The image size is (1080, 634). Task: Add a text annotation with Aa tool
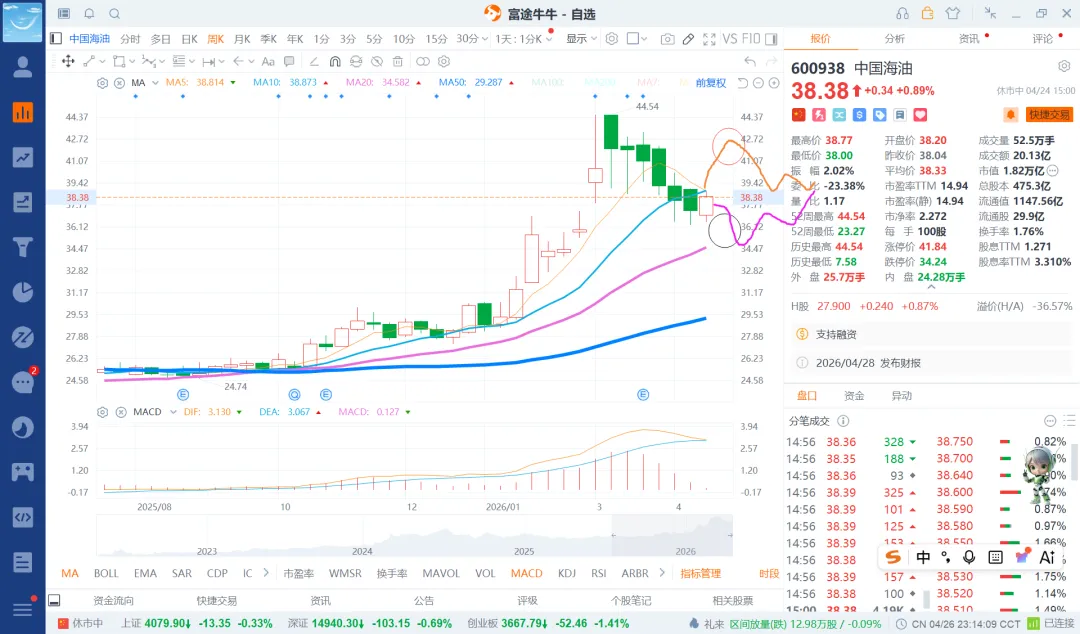point(268,61)
